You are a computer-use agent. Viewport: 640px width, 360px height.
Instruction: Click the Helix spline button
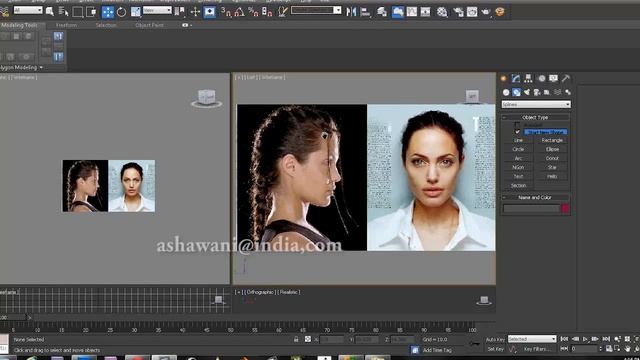click(552, 176)
